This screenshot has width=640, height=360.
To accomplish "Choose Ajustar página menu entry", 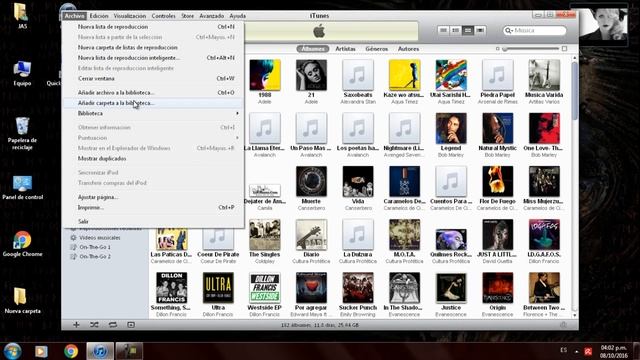I will 153,197.
